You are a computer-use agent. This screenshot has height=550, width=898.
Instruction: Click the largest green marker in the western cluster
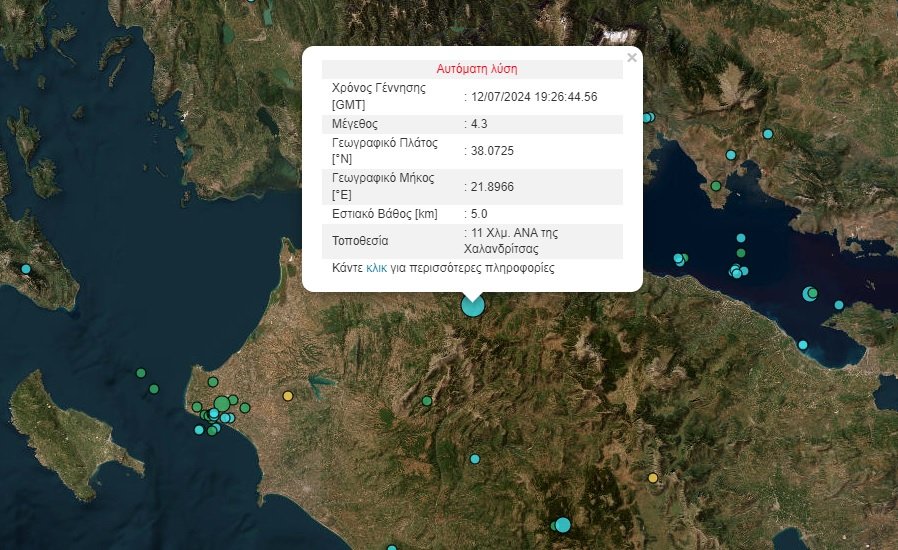coord(222,404)
